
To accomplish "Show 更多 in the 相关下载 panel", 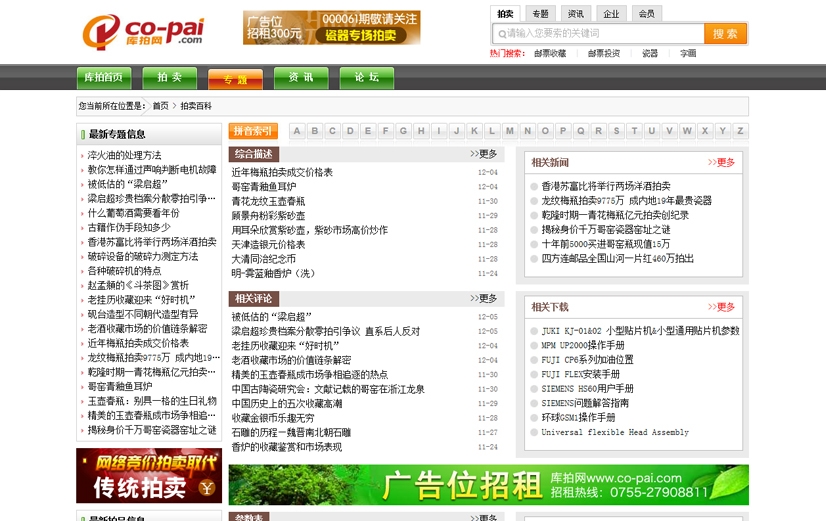I will click(721, 306).
